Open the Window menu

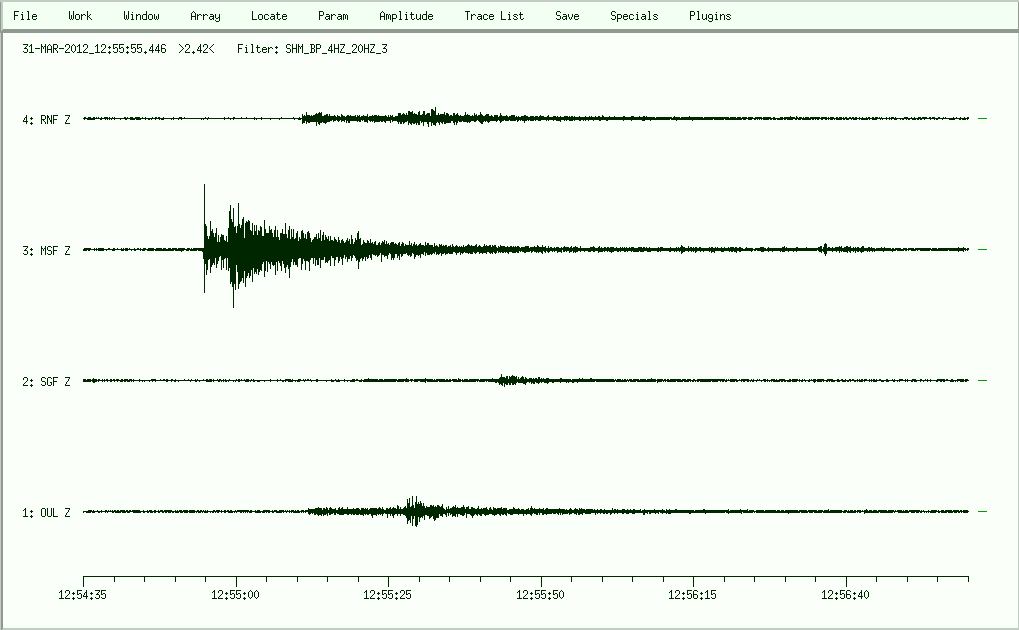(141, 16)
